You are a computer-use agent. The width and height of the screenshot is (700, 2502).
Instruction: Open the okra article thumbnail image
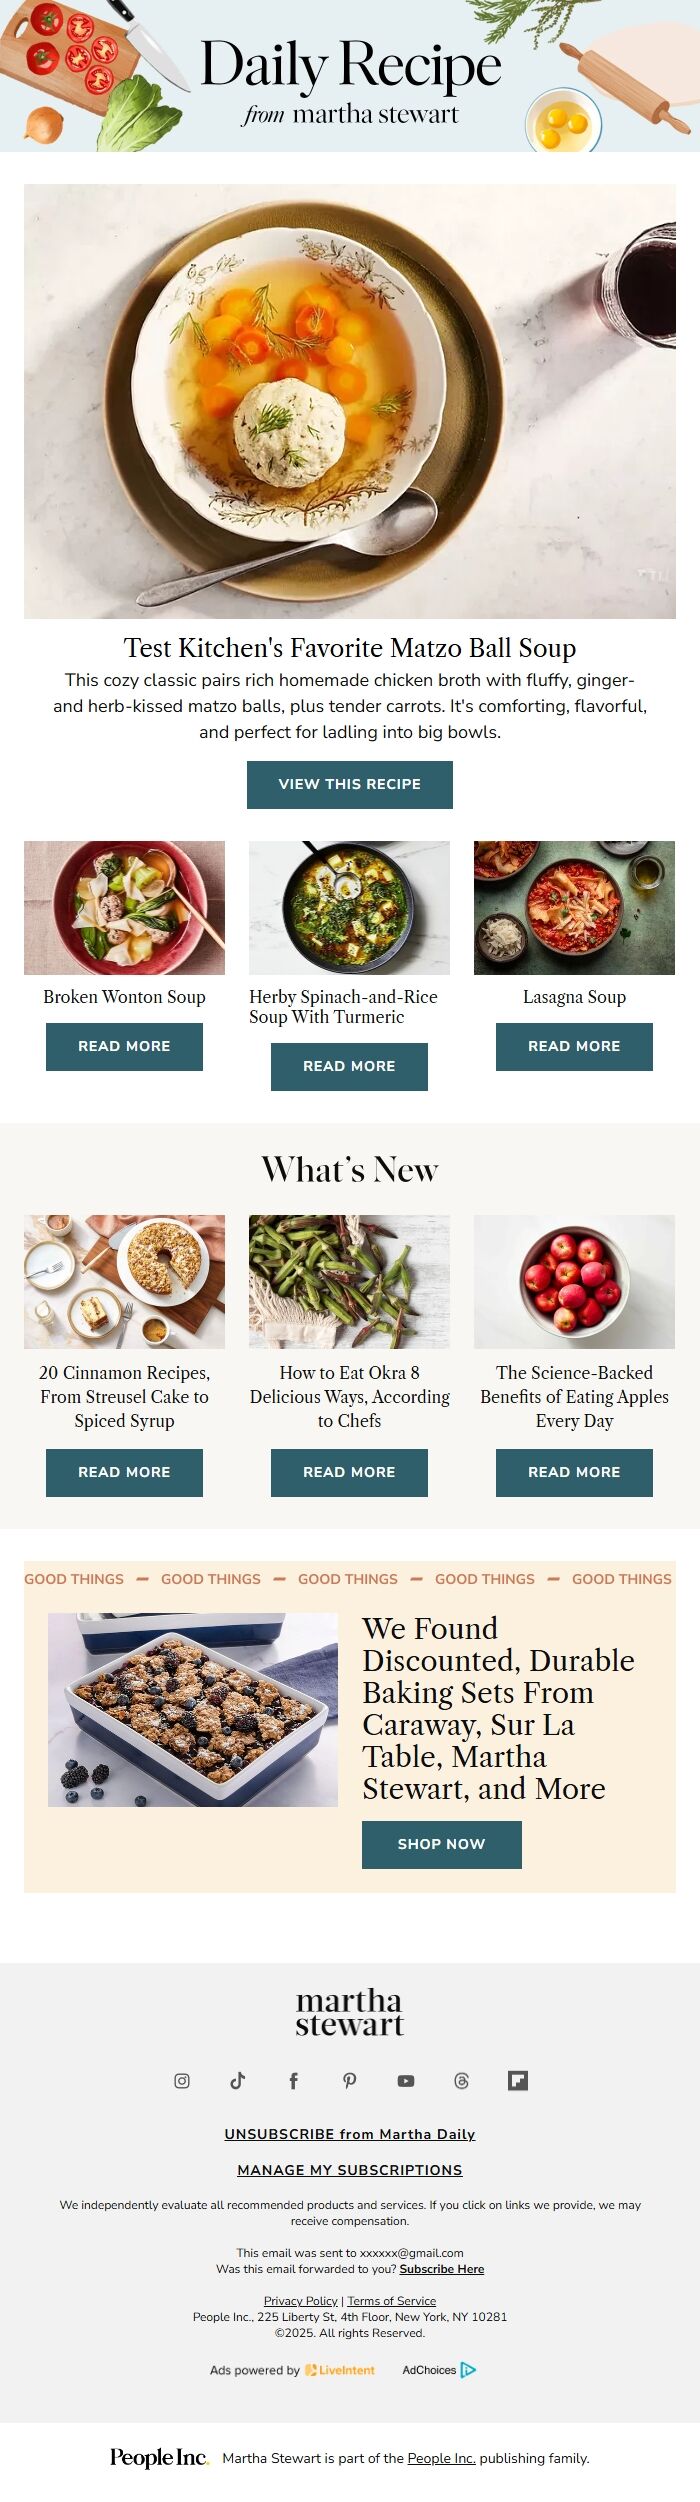click(349, 1282)
